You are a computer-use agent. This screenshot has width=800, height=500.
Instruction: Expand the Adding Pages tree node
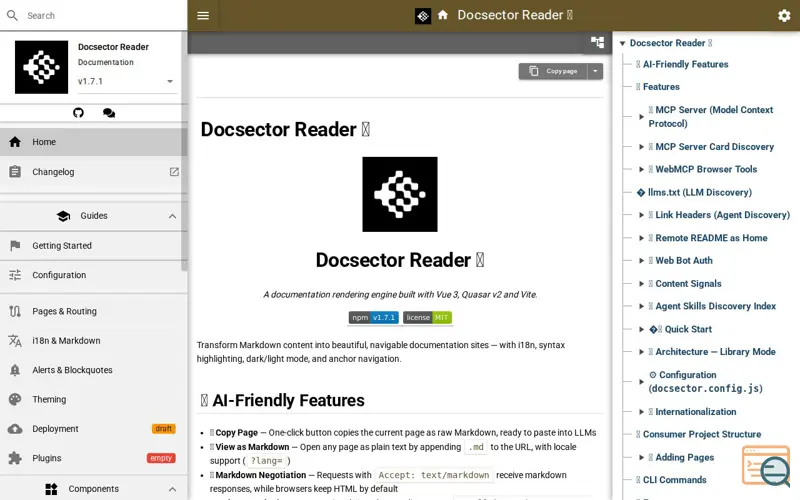click(x=641, y=457)
